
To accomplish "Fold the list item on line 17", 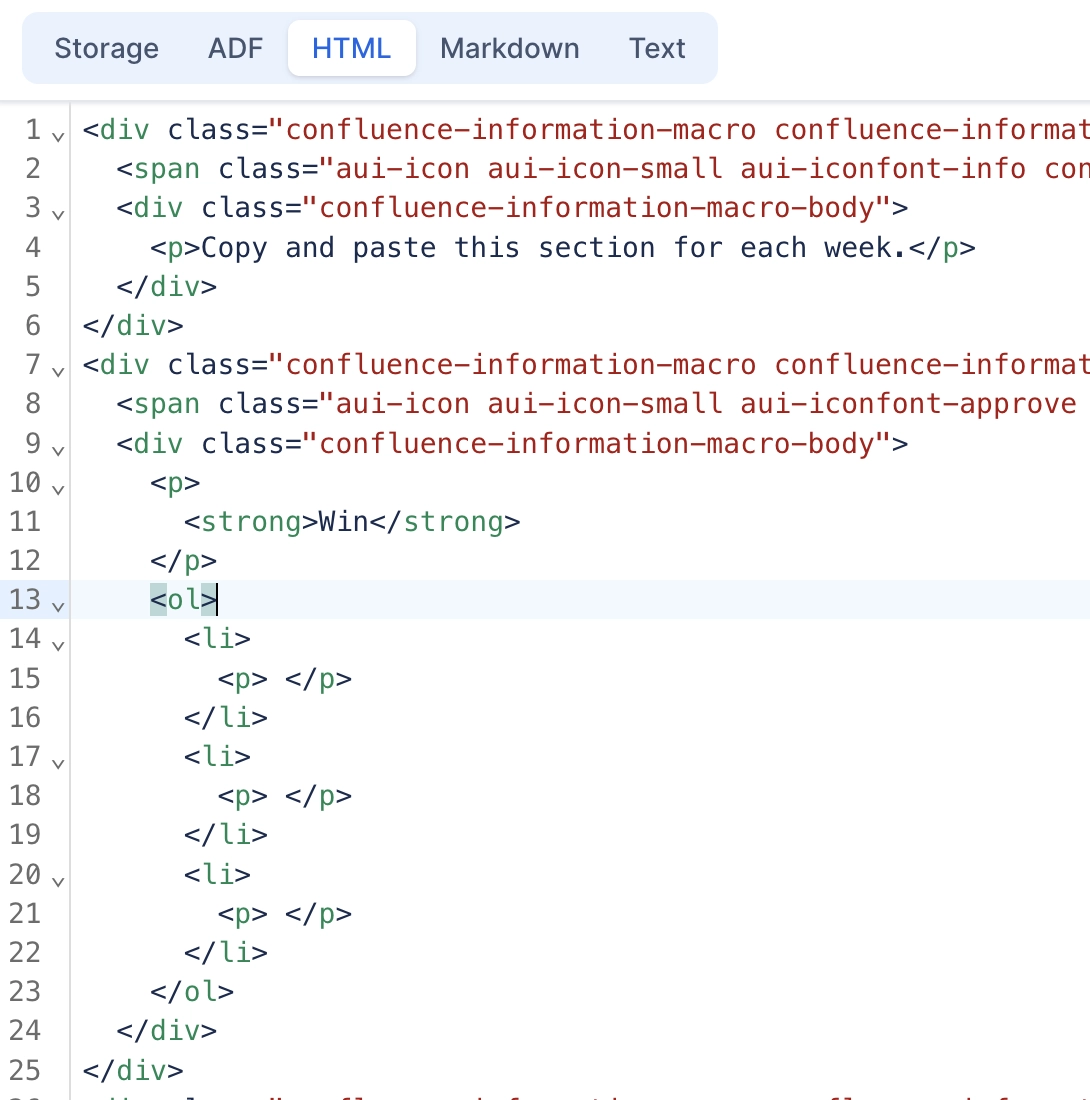I will coord(58,762).
